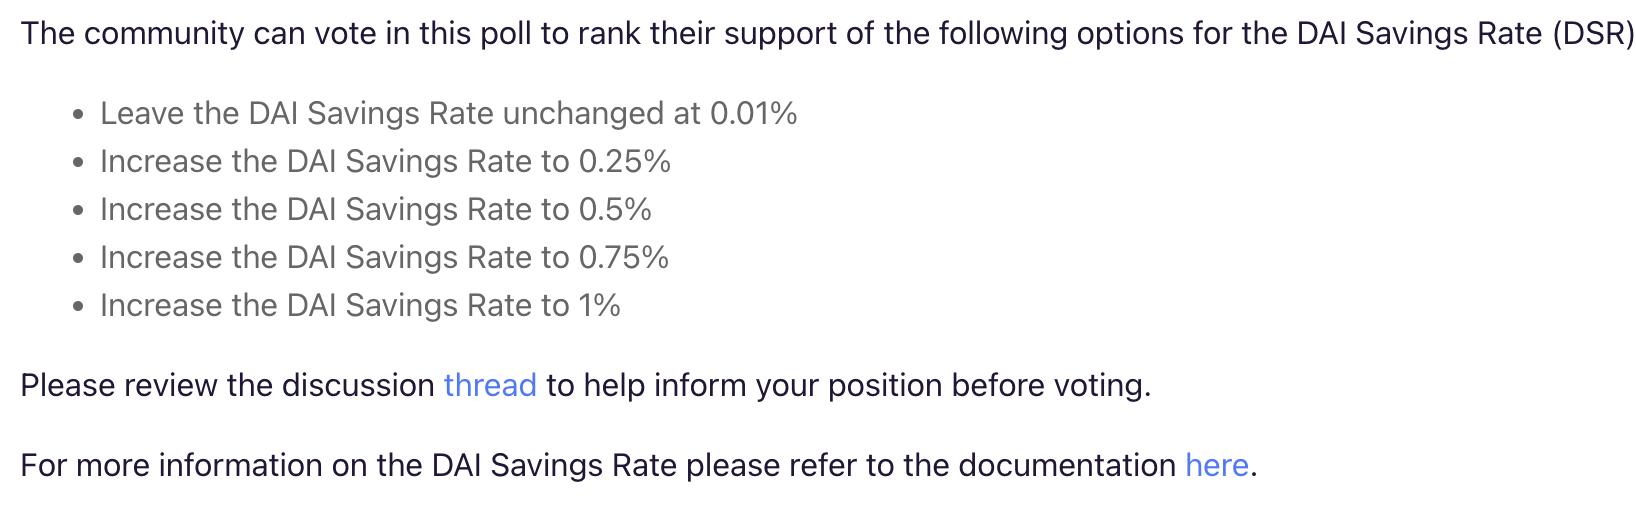Click the bullet beside the 0.75% option
Viewport: 1636px width, 518px height.
(x=79, y=259)
